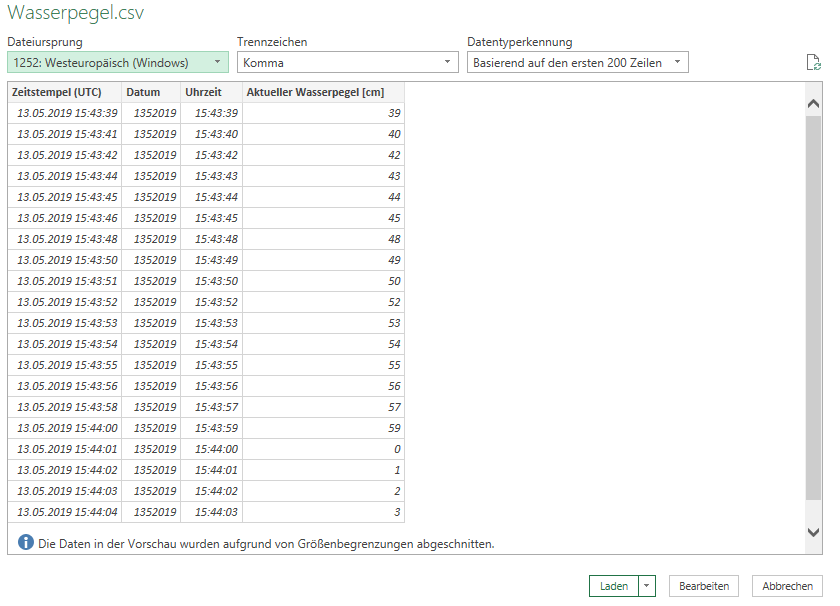
Task: Select the Uhrzeit column header
Action: coord(211,92)
